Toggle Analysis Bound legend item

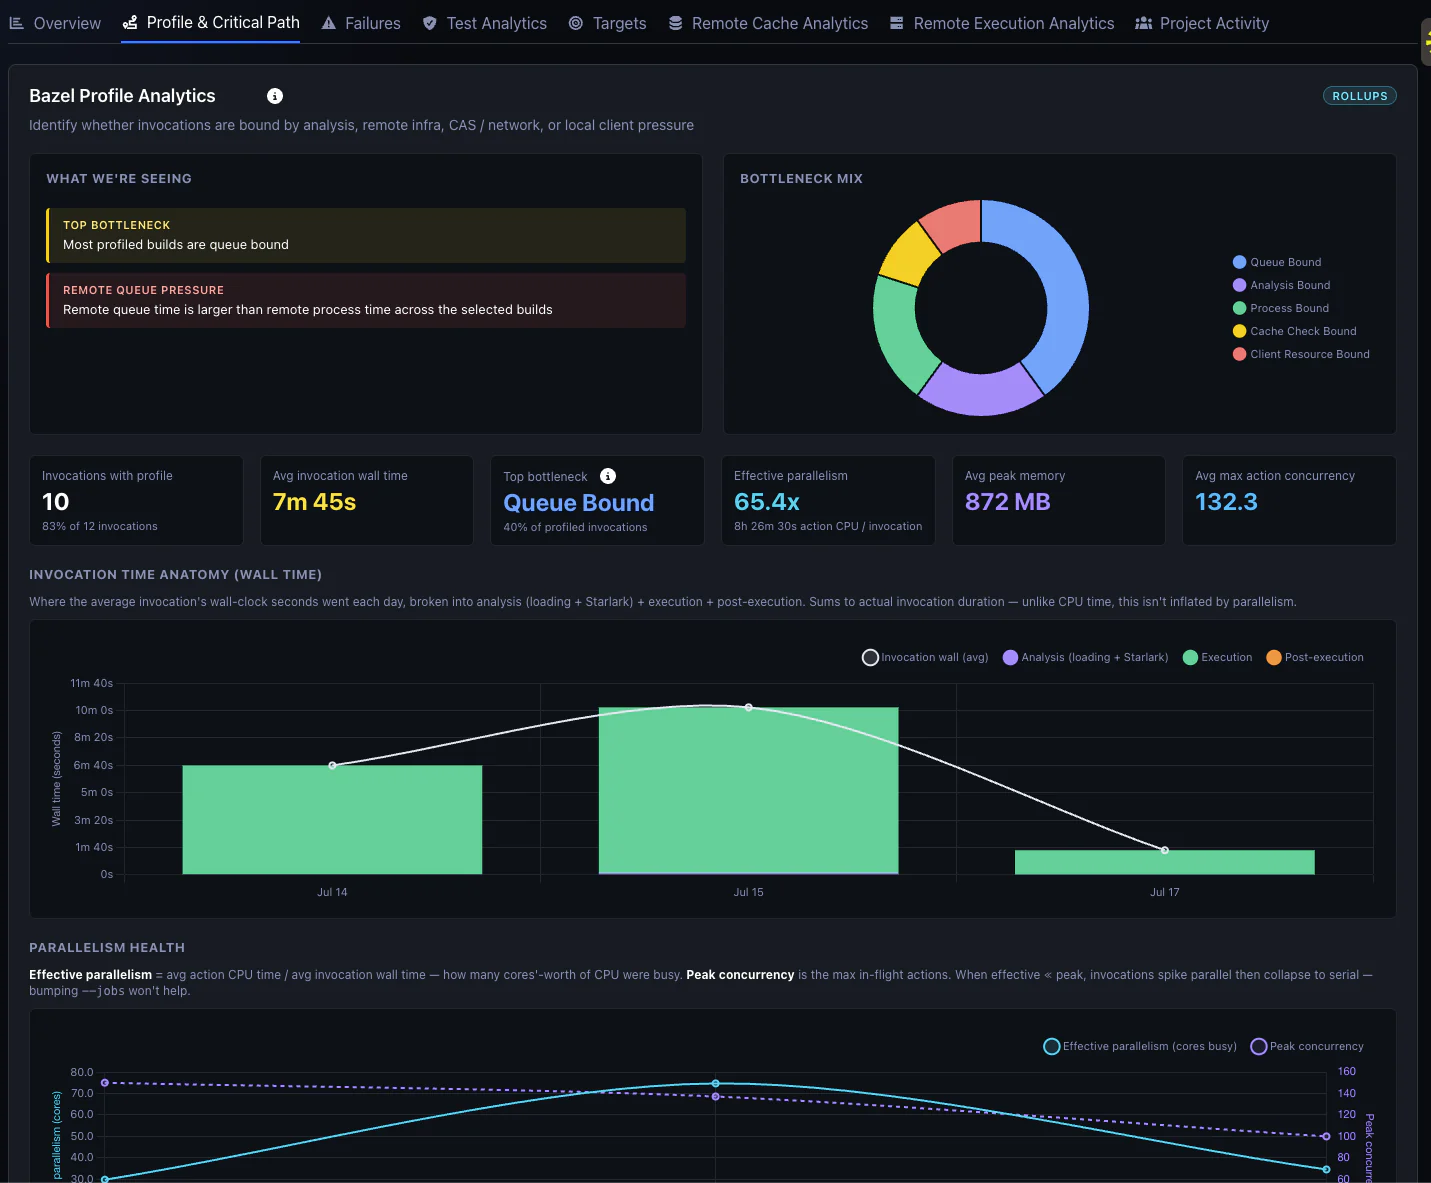point(1281,285)
